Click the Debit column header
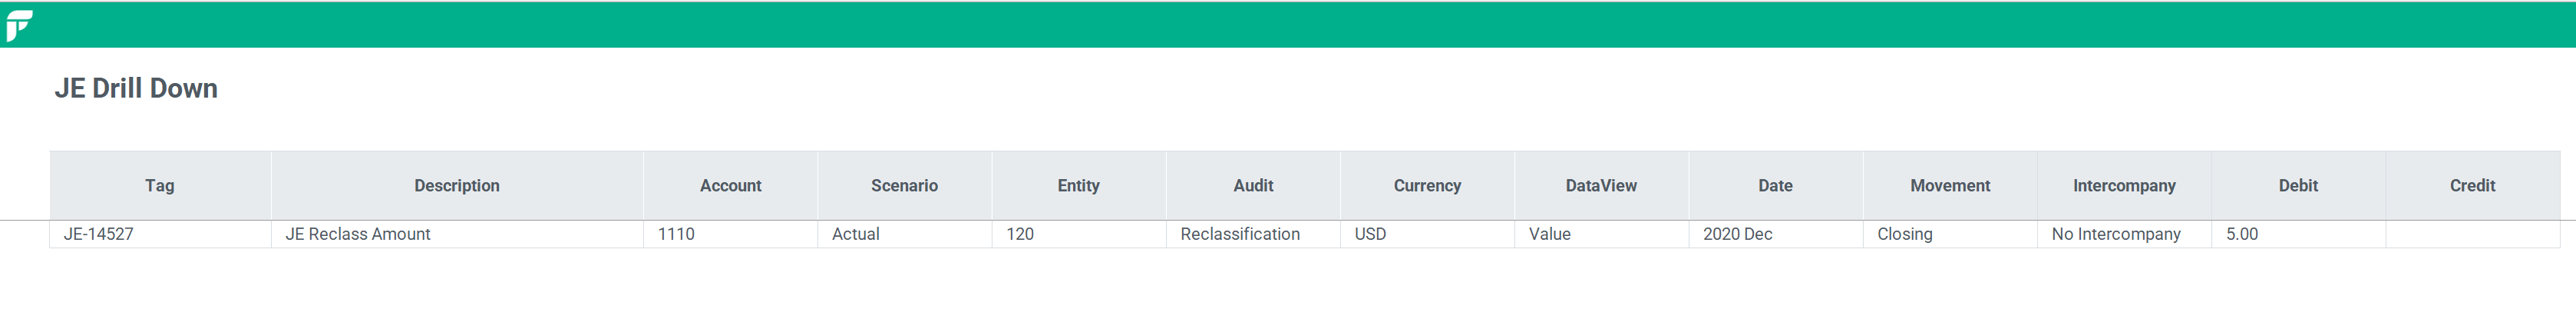 pos(2298,186)
